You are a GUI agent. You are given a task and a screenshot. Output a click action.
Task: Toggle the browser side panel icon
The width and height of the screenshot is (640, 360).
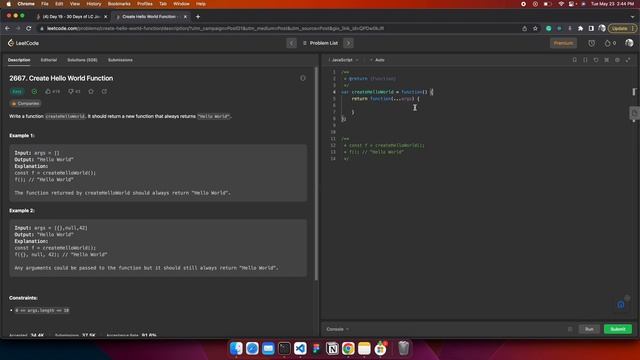click(591, 29)
